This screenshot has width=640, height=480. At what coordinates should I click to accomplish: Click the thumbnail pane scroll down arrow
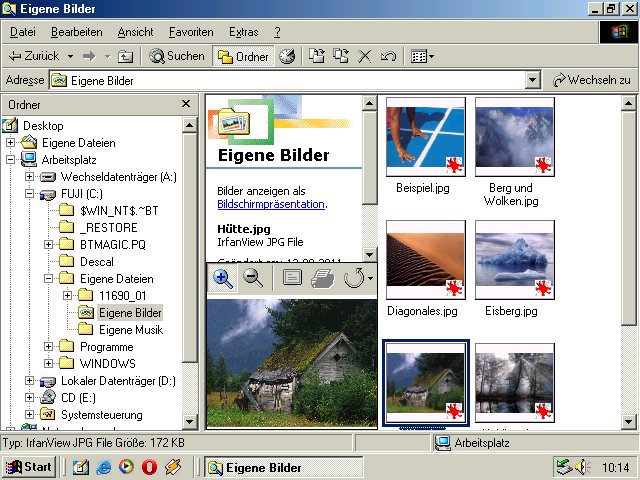point(629,422)
